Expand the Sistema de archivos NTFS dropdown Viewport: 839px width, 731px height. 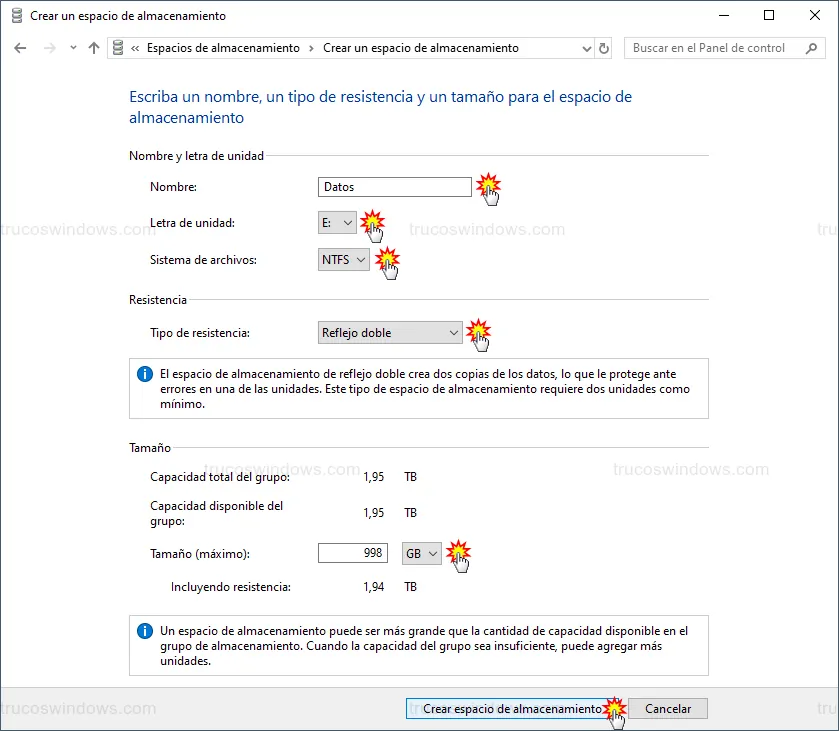344,260
